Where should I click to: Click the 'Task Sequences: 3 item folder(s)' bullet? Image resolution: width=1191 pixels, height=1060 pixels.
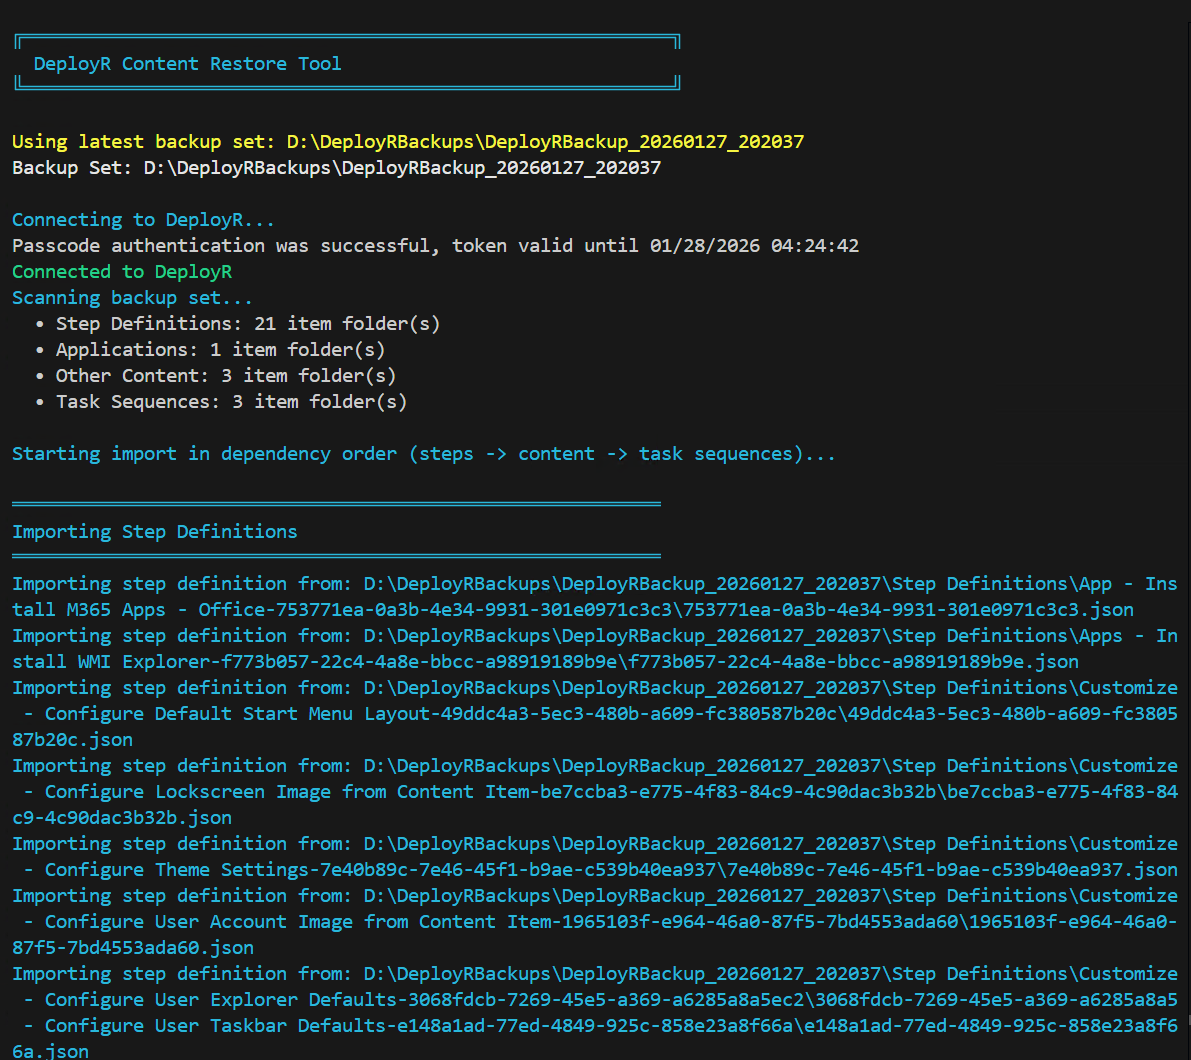click(231, 402)
